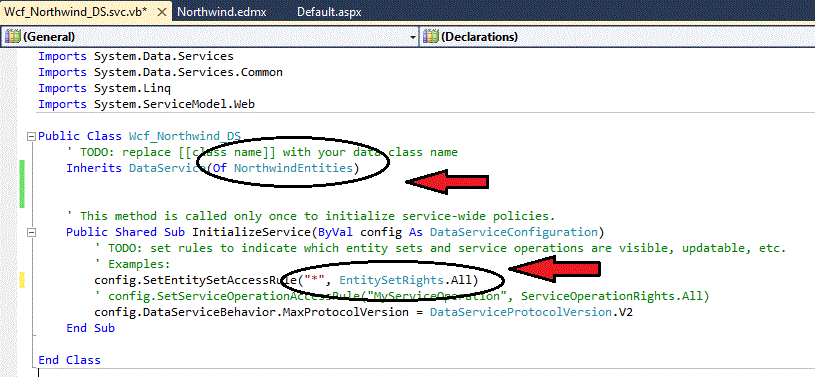The height and width of the screenshot is (377, 815).
Task: Click the TODO set rules comment
Action: (440, 248)
